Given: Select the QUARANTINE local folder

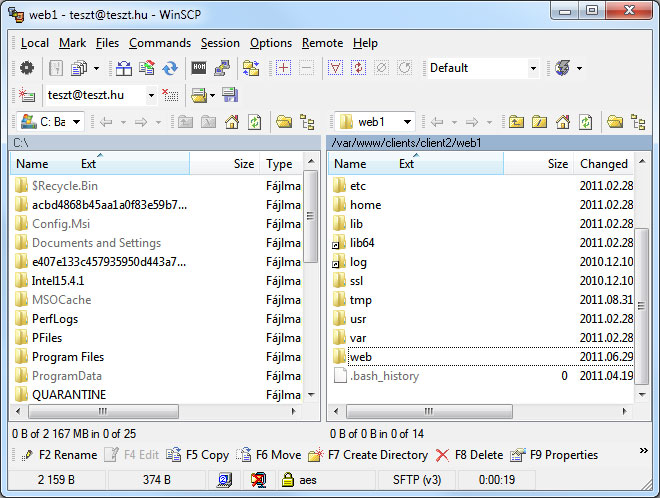Looking at the screenshot, I should (69, 395).
